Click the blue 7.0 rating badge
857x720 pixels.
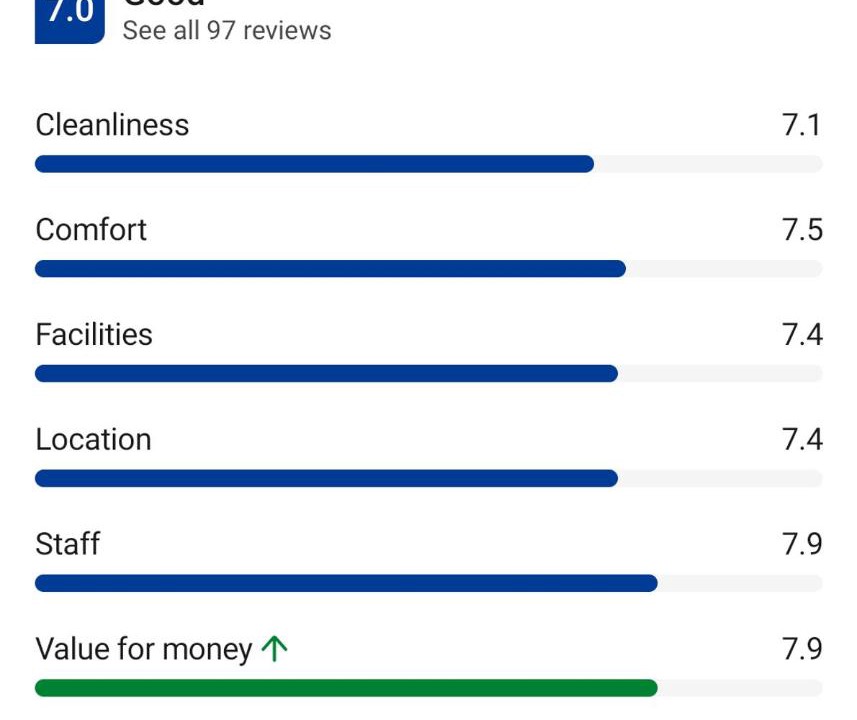click(69, 20)
